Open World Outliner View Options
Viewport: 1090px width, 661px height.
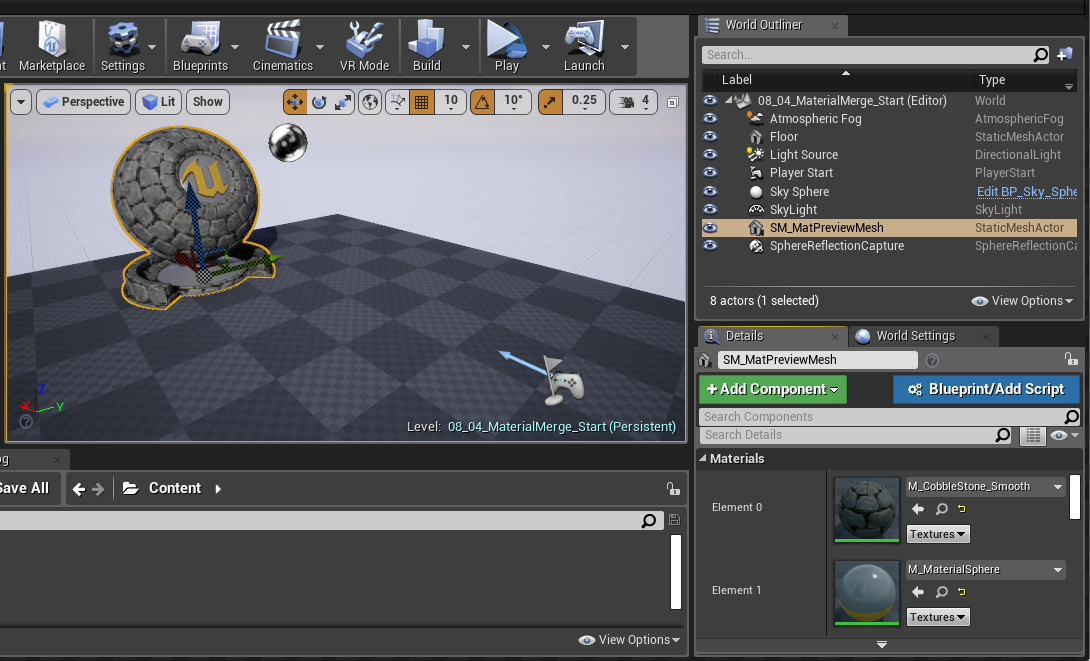tap(1022, 301)
